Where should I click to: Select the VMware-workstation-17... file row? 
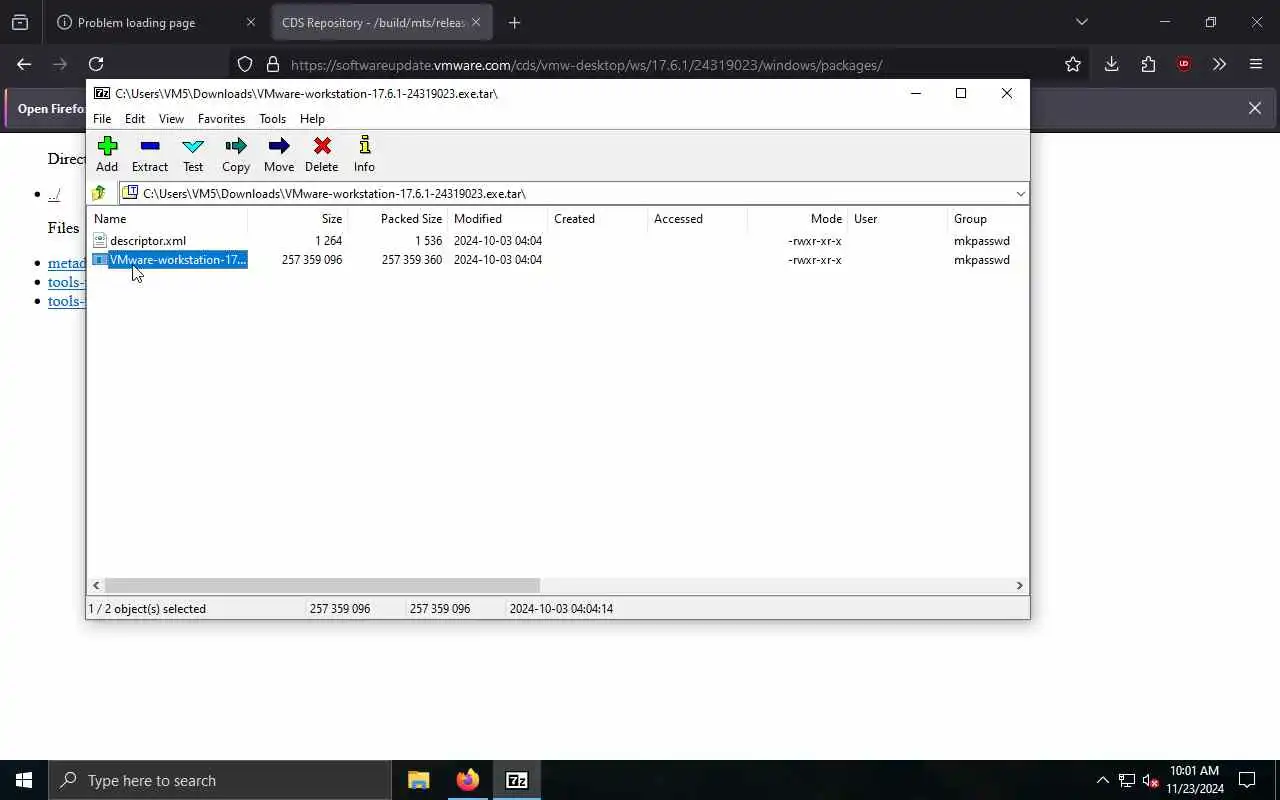tap(558, 260)
